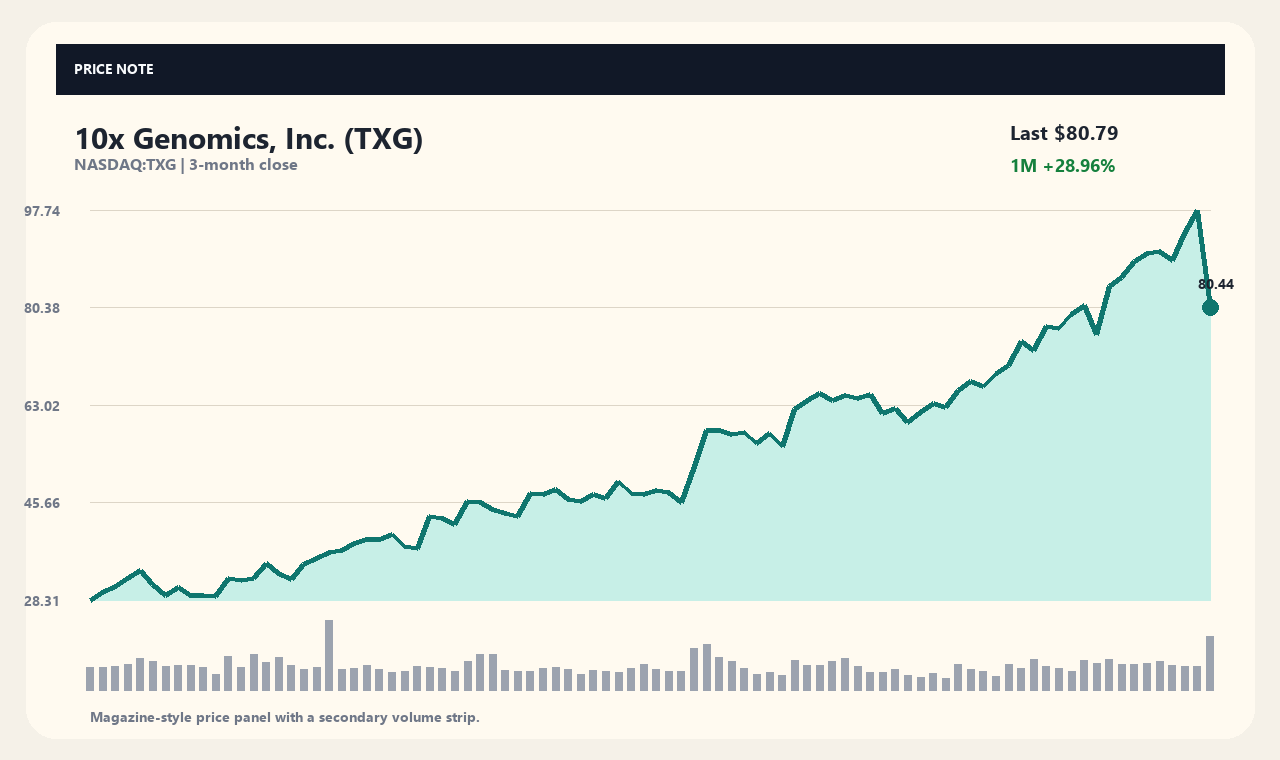Click the 28.31 y-axis label

(42, 601)
